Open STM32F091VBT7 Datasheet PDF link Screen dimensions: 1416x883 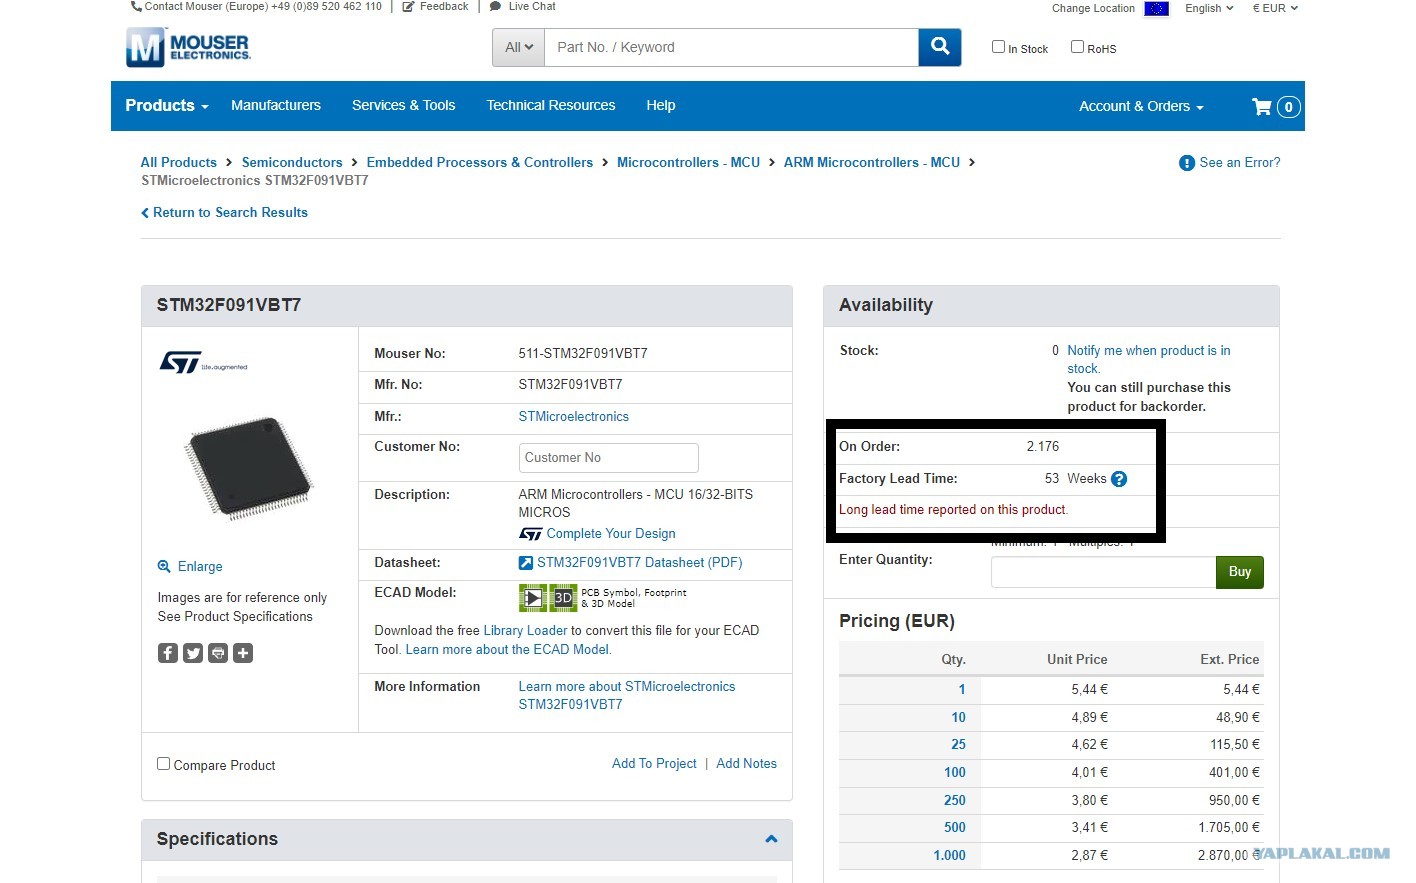(x=639, y=563)
